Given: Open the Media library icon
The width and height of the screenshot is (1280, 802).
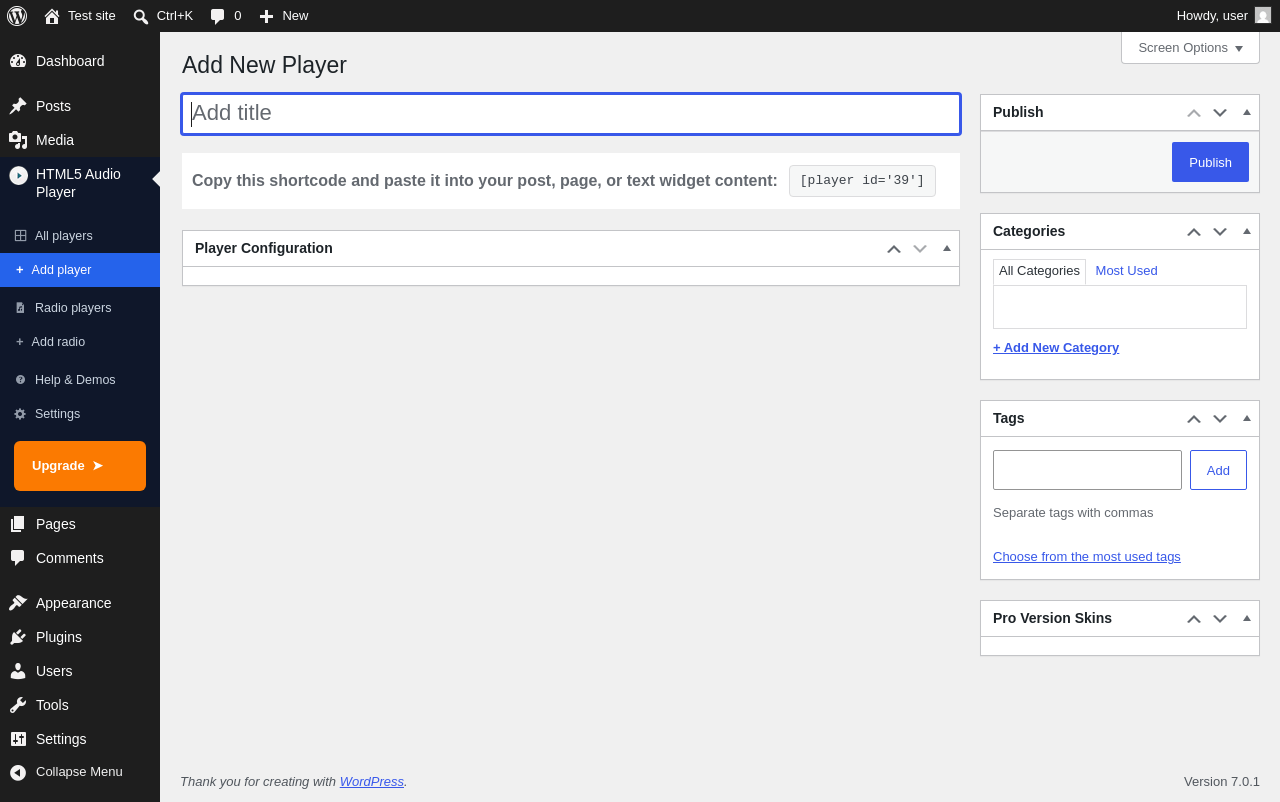Looking at the screenshot, I should click(x=18, y=140).
